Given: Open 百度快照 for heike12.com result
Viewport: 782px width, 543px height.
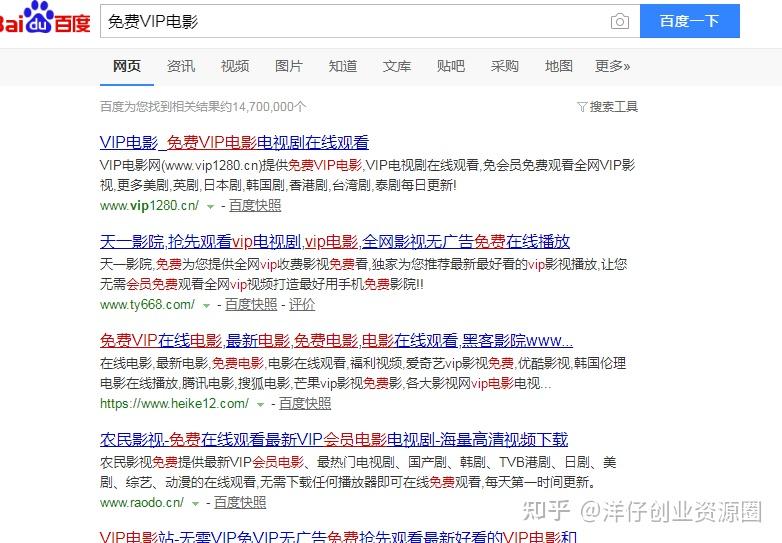Looking at the screenshot, I should point(305,403).
